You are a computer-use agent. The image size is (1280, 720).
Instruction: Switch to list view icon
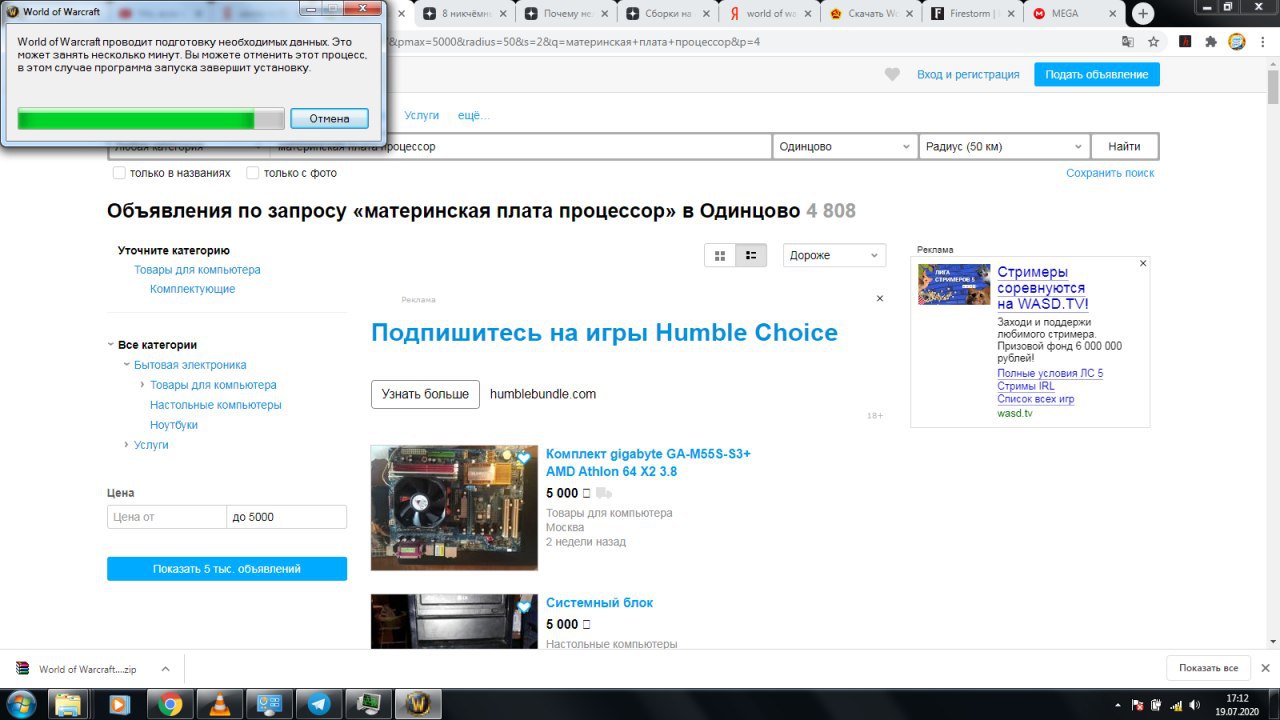(x=751, y=256)
